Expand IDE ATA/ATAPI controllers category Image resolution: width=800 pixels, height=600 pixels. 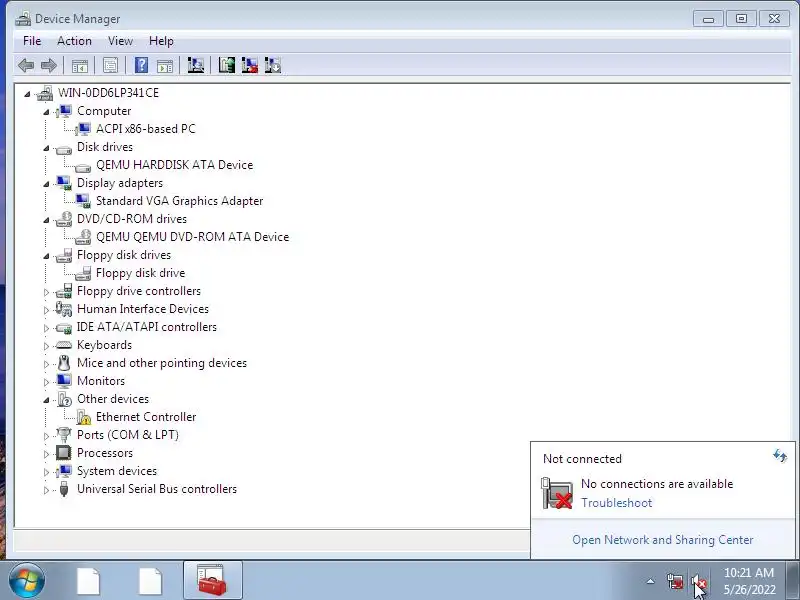46,328
